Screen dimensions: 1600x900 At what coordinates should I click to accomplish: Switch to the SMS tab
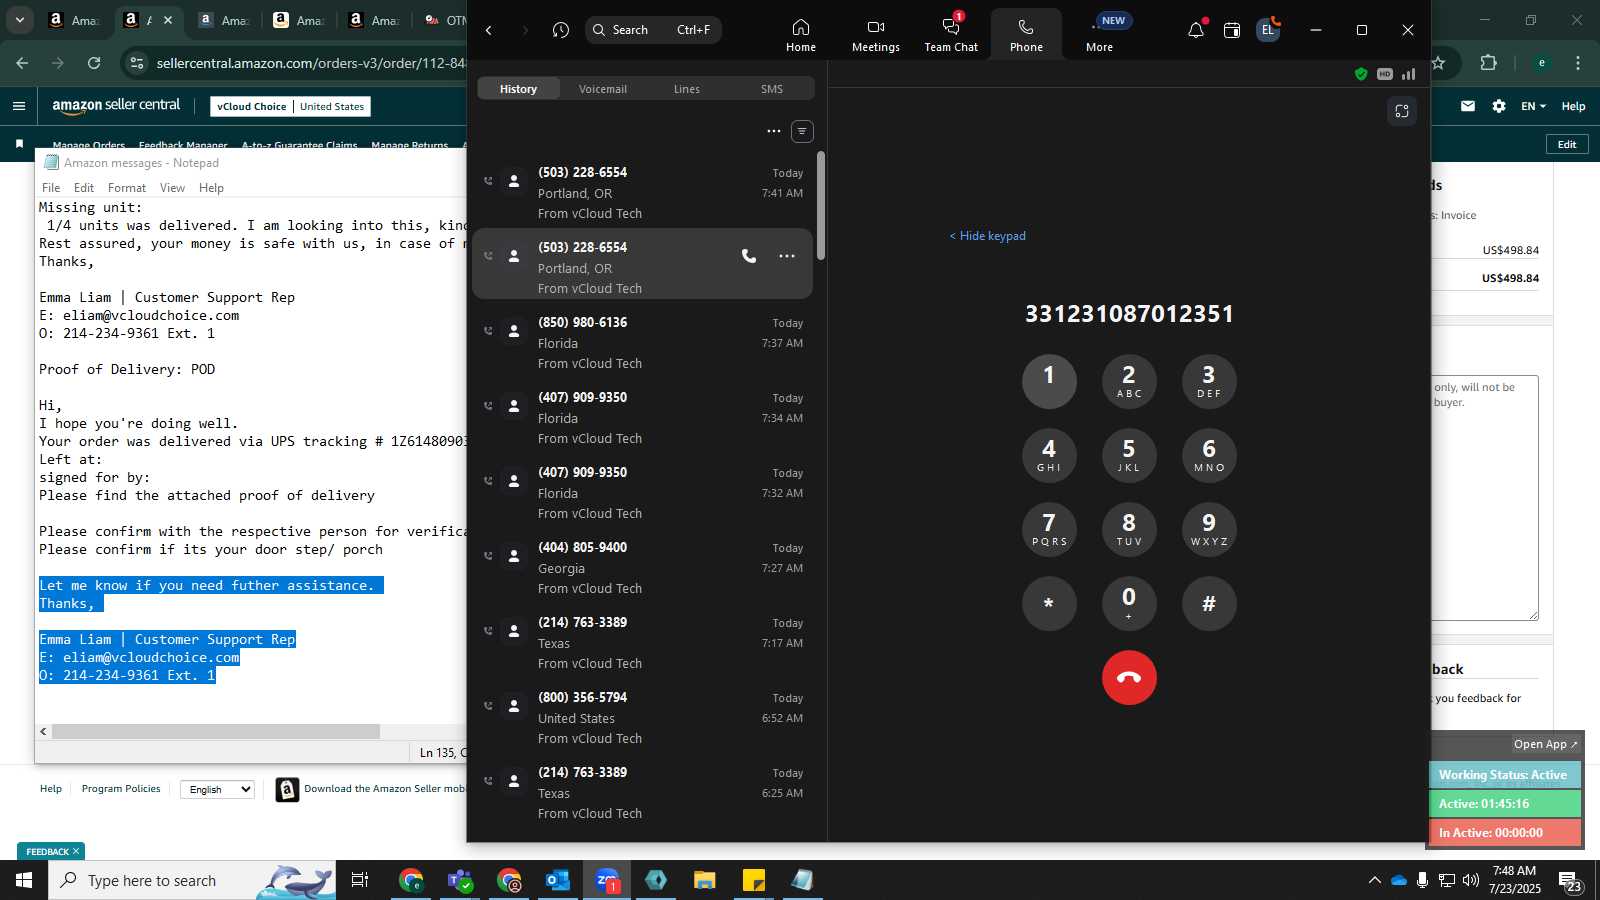pyautogui.click(x=772, y=89)
